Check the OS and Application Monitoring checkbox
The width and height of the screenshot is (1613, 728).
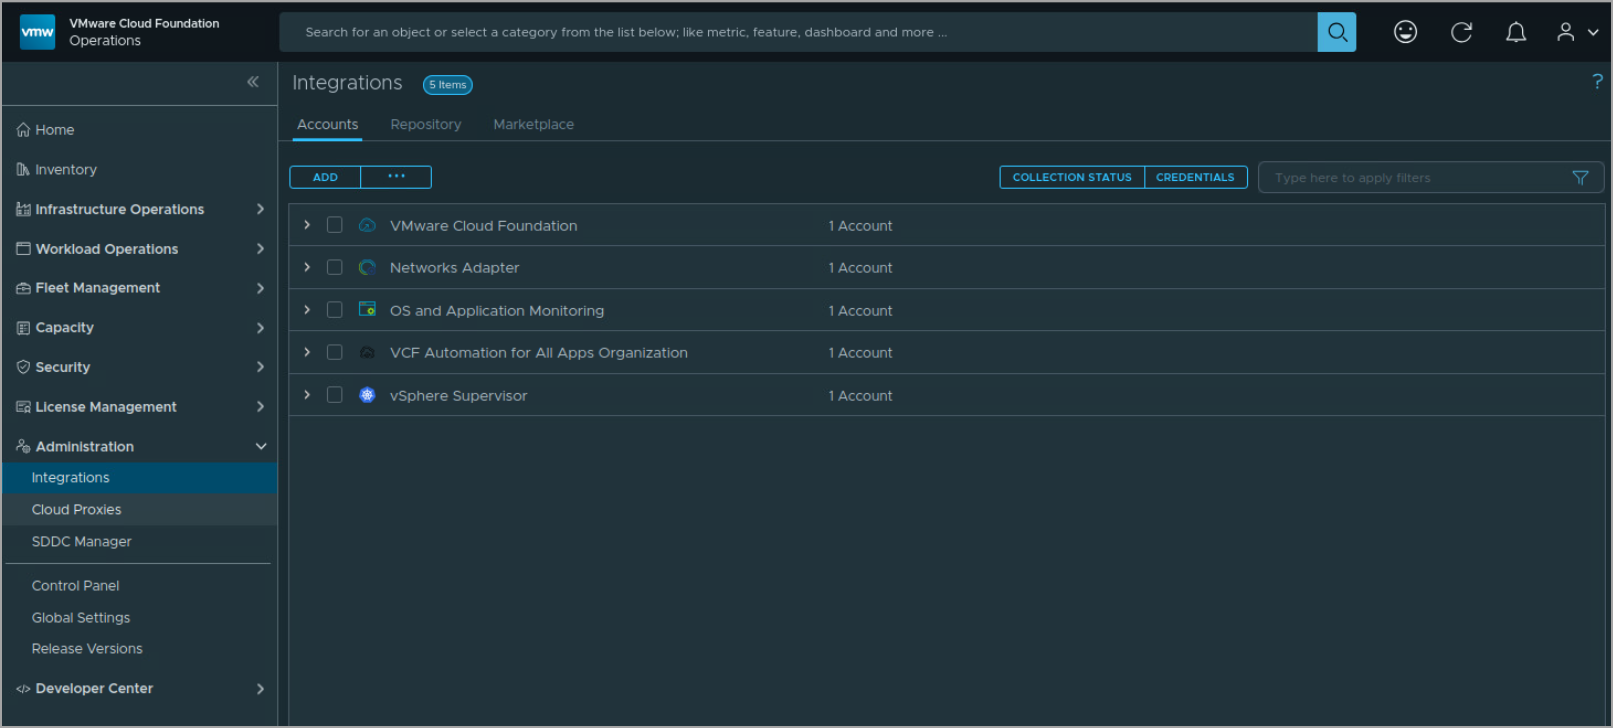(335, 310)
